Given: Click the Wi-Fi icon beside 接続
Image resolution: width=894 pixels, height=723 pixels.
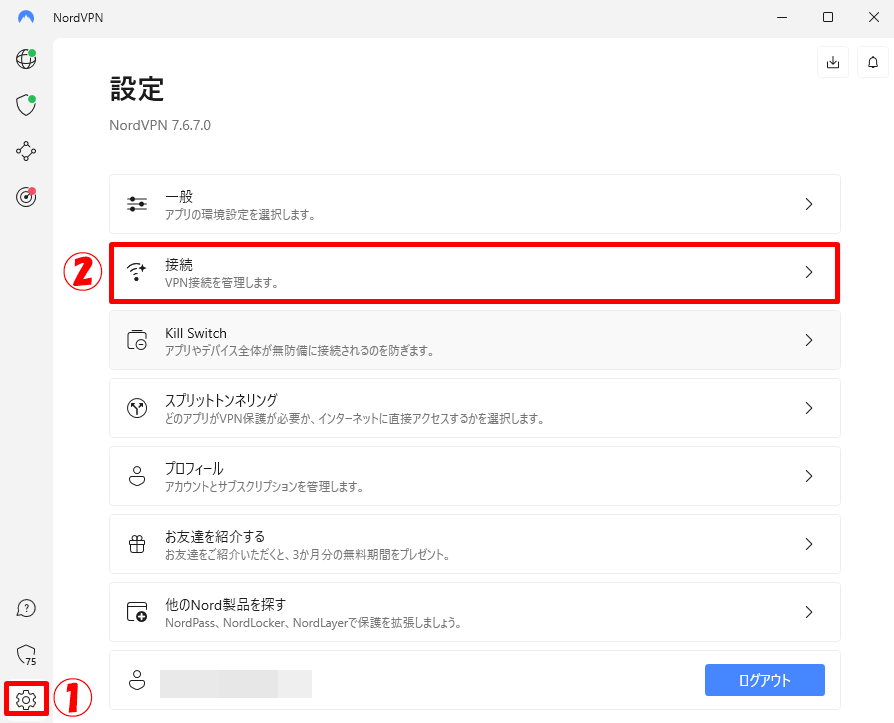Looking at the screenshot, I should 137,272.
